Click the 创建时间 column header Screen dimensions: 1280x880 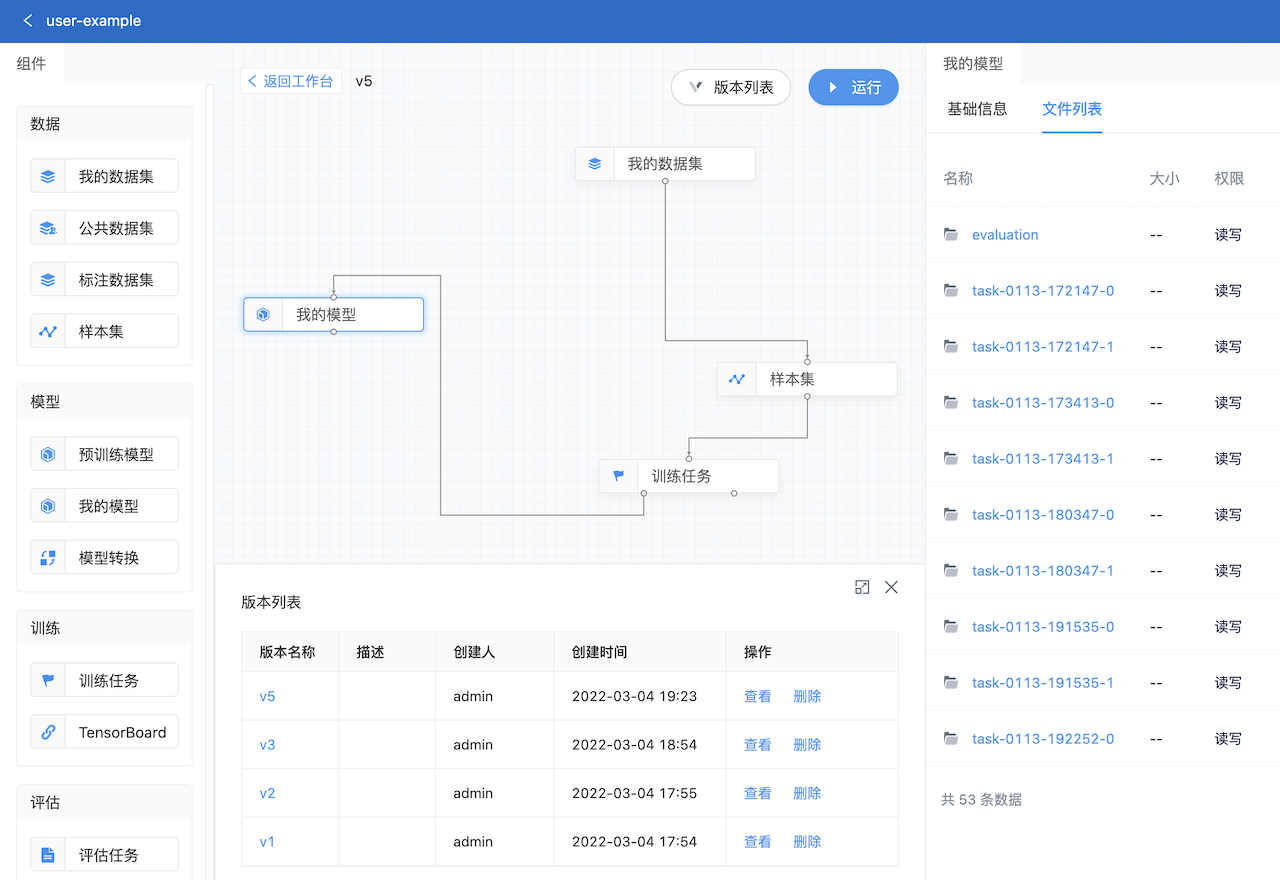[x=600, y=652]
